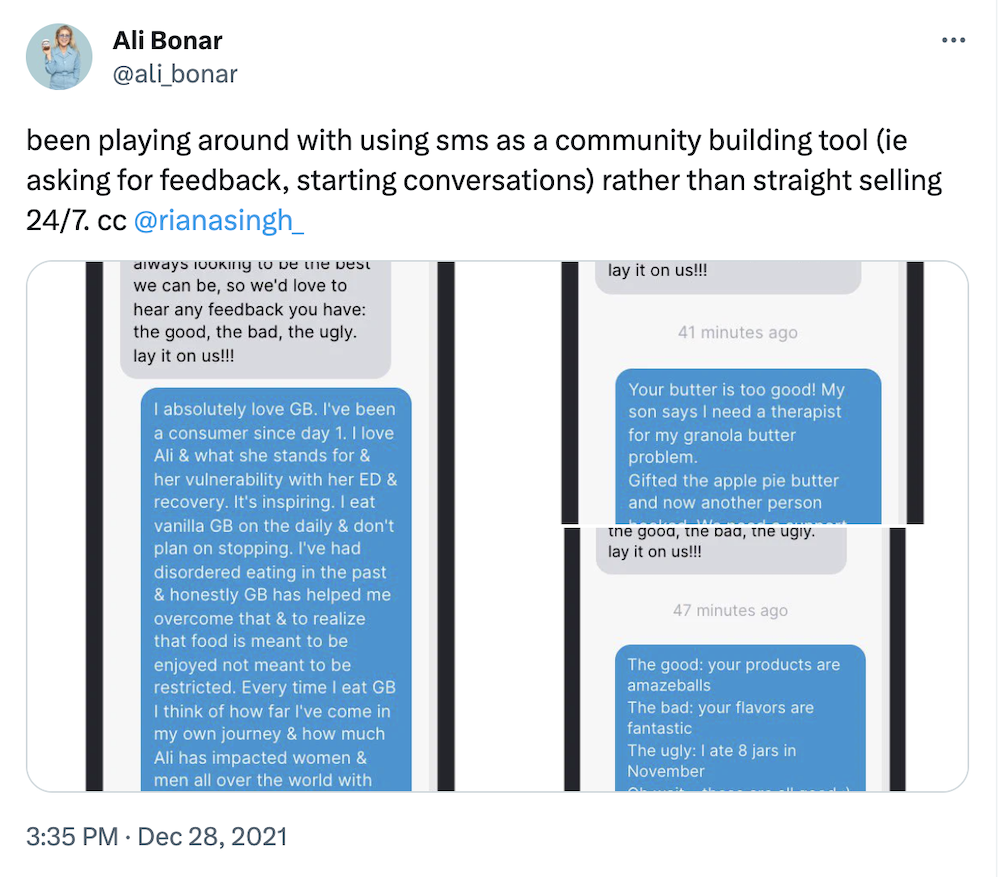Open the @rianasingh_ mention link
This screenshot has height=877, width=1000.
click(x=218, y=220)
